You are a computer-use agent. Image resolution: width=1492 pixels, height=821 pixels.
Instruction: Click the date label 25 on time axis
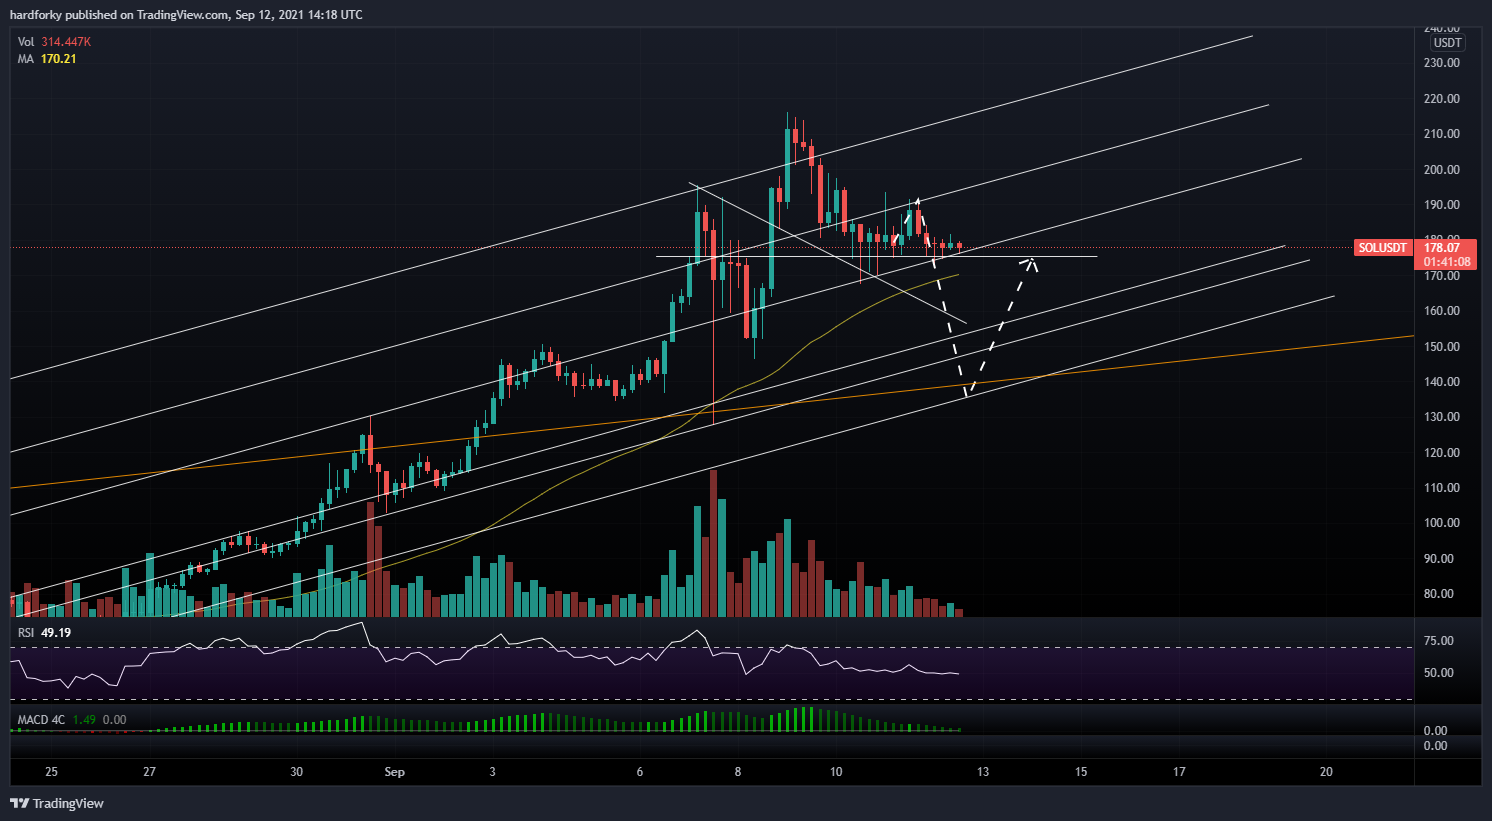[x=51, y=772]
